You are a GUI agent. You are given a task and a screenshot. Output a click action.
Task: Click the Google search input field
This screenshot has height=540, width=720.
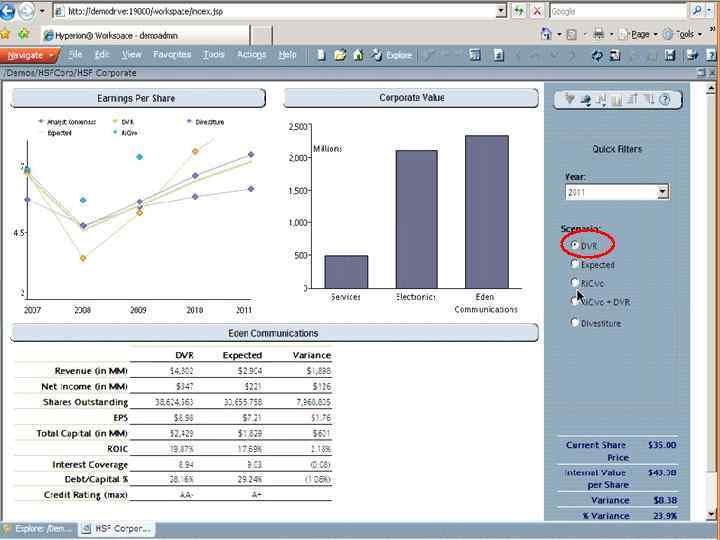[618, 11]
